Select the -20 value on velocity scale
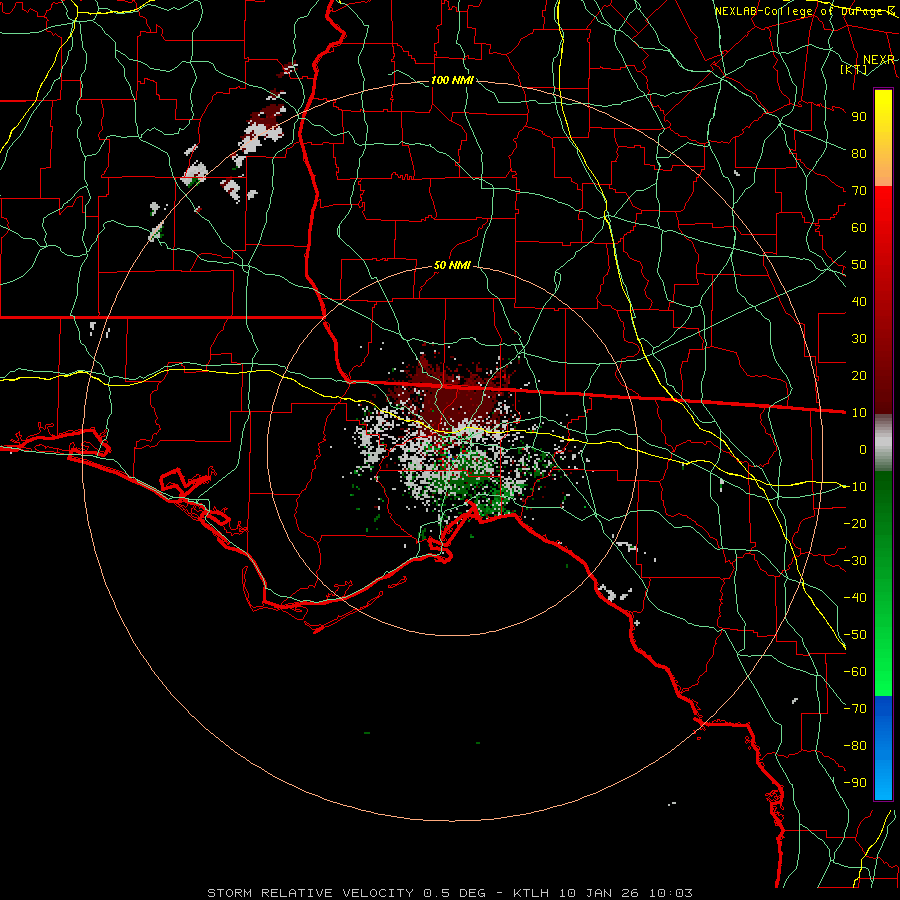The image size is (900, 900). [x=856, y=523]
